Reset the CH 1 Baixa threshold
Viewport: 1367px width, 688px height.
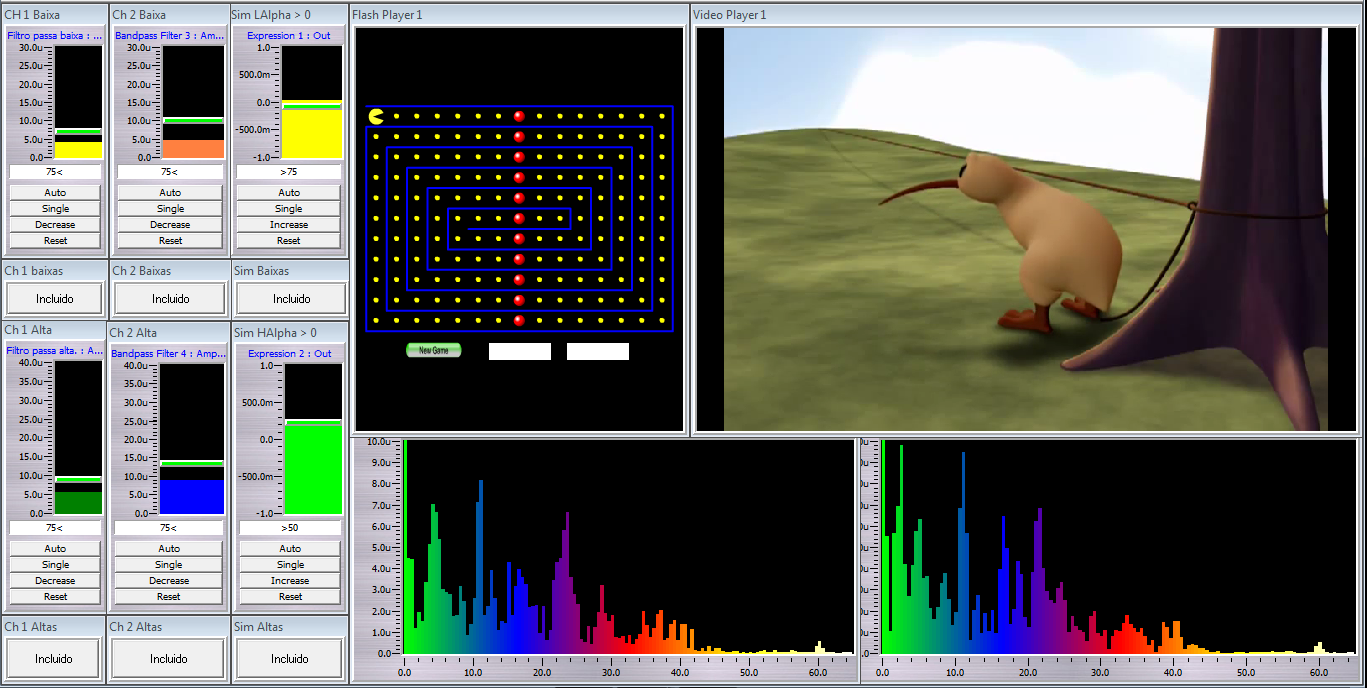(x=56, y=240)
